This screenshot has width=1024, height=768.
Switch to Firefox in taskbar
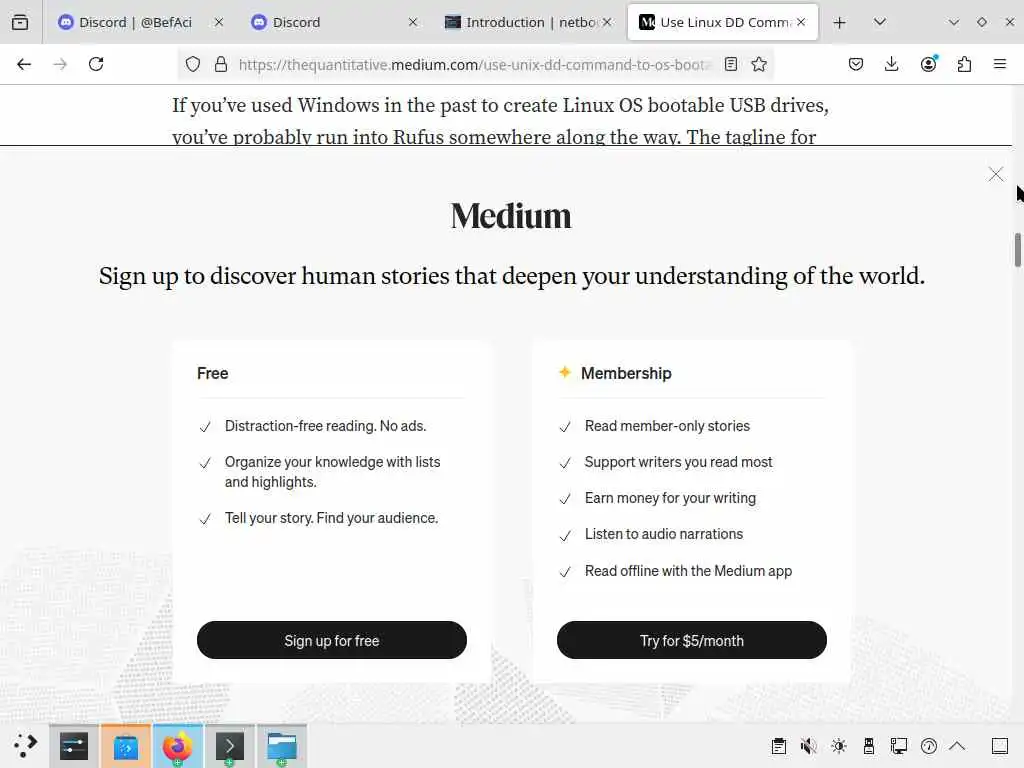click(178, 746)
